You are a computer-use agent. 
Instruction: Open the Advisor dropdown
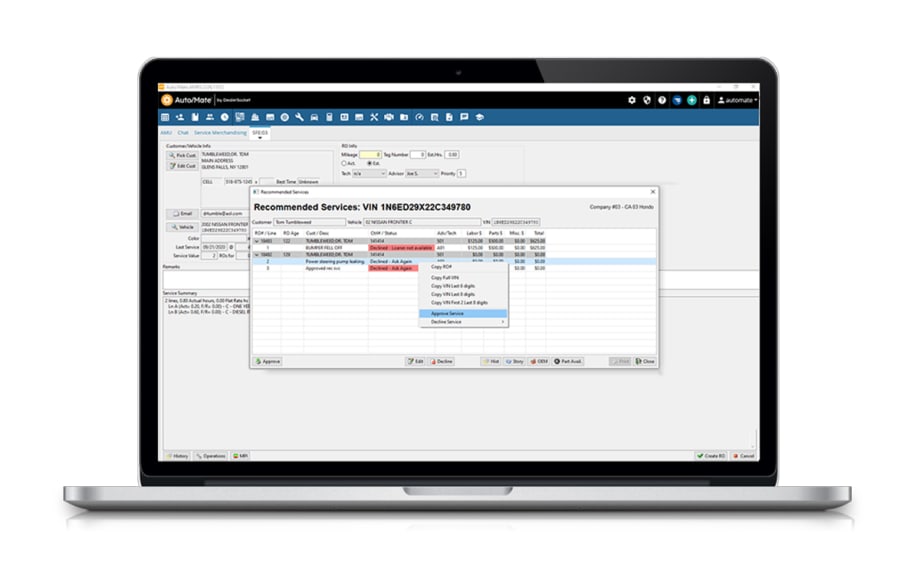(x=422, y=173)
